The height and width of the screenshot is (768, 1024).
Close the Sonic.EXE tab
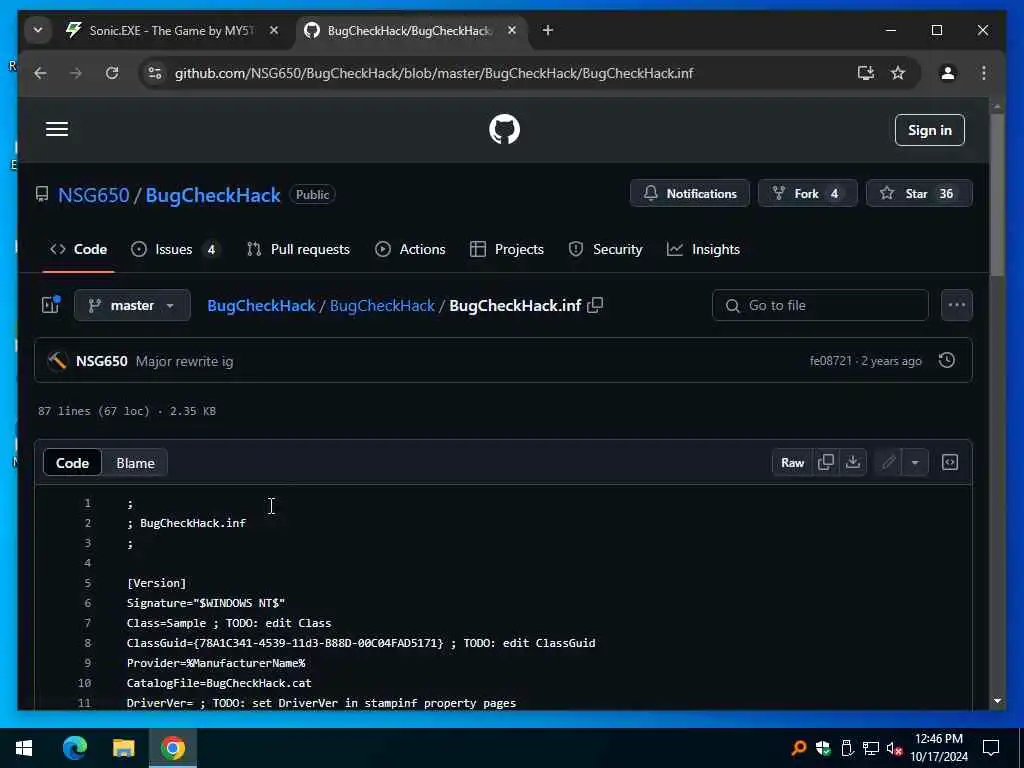pyautogui.click(x=274, y=30)
